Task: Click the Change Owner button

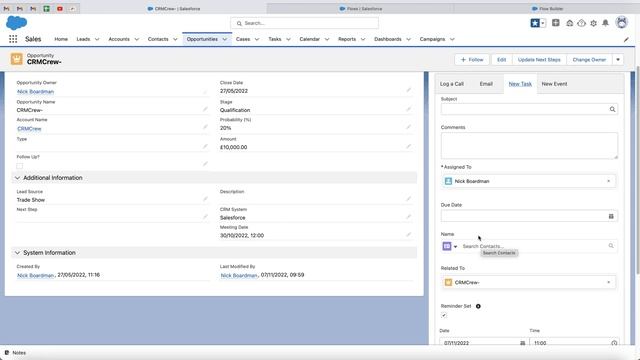Action: [589, 60]
